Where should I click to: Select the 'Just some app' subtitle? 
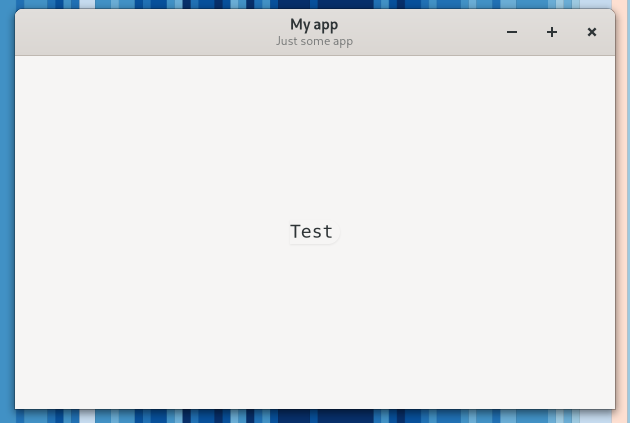314,41
